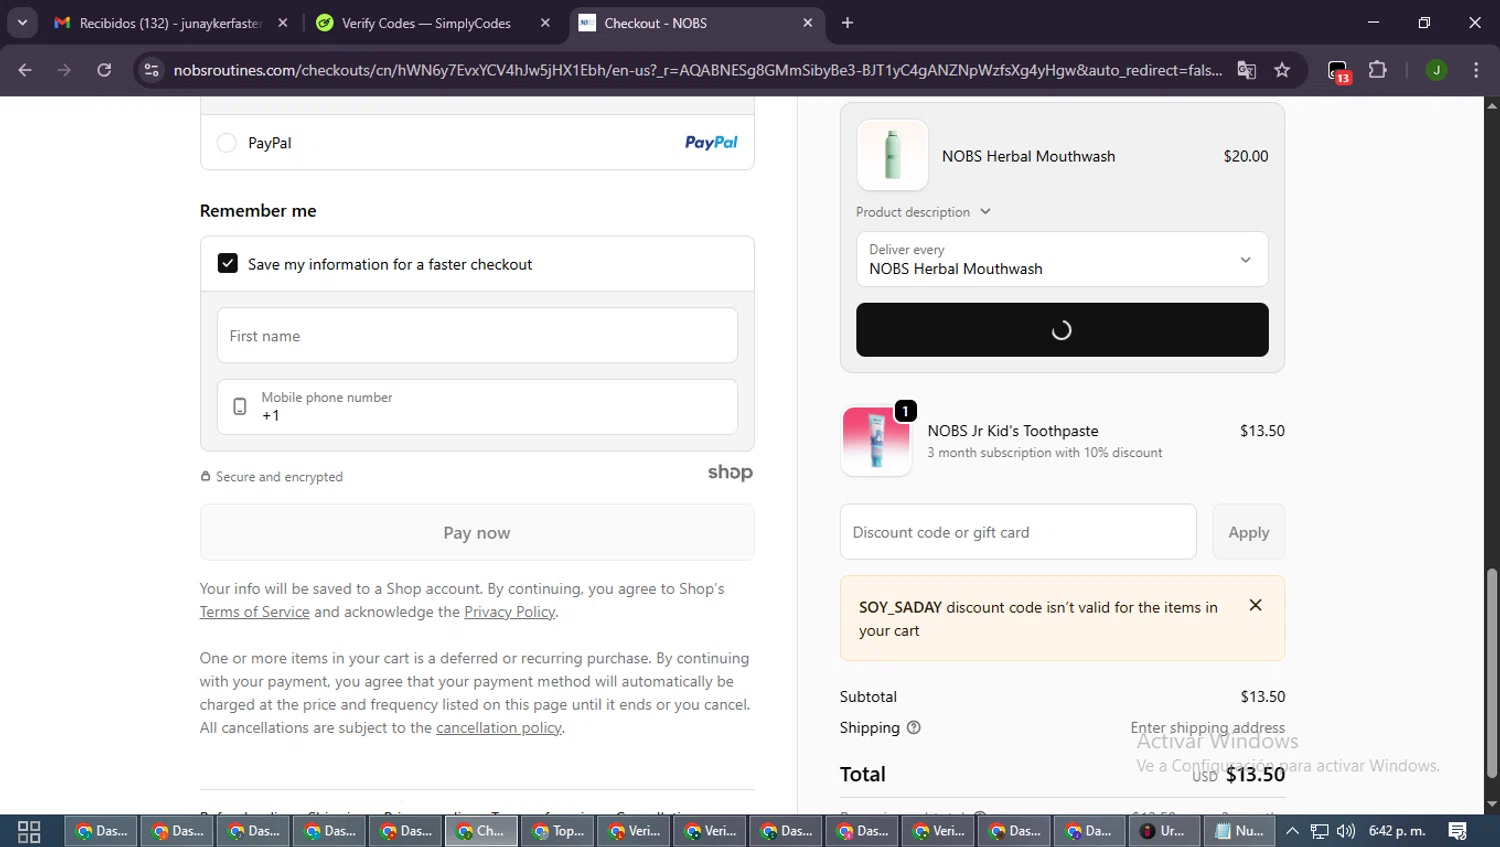Open the extension with 13 badge
Screen dimensions: 1500x847
[1339, 71]
